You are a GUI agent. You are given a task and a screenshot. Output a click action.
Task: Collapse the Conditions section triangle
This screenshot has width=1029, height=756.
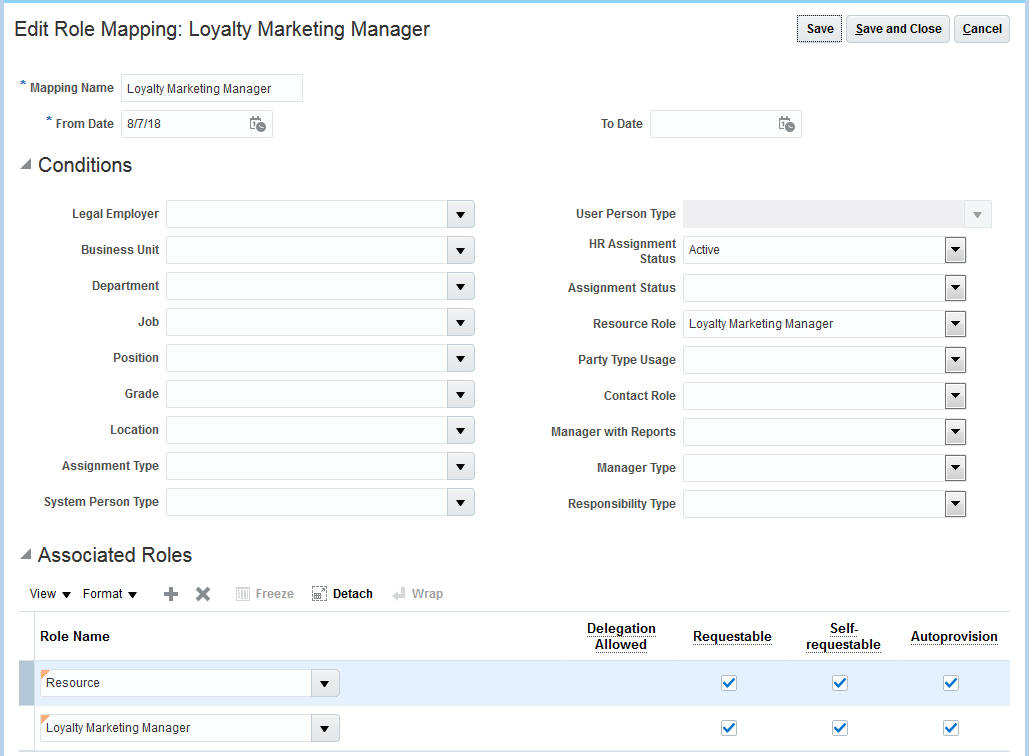[26, 165]
